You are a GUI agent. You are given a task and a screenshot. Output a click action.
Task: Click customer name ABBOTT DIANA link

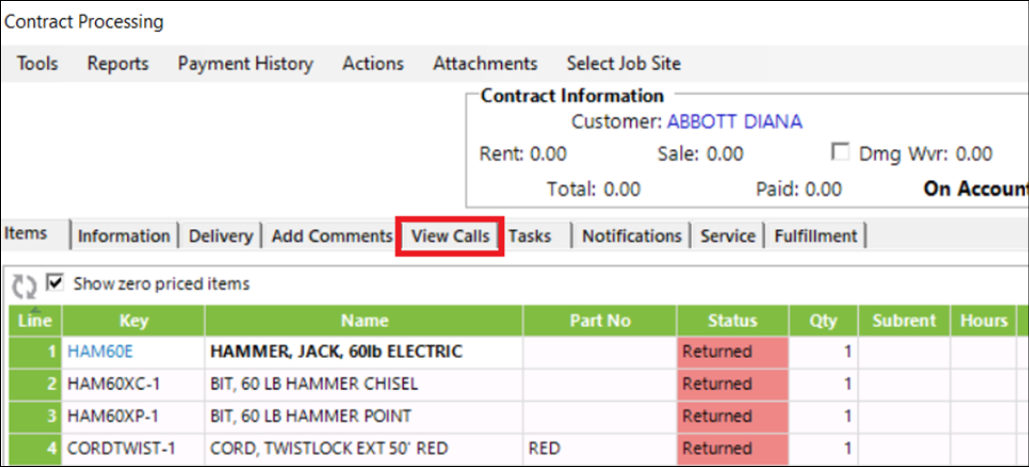tap(734, 122)
